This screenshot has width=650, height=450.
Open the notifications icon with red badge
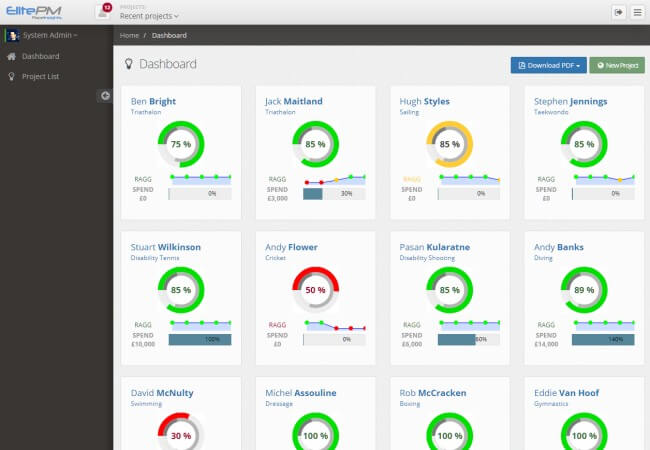[103, 12]
